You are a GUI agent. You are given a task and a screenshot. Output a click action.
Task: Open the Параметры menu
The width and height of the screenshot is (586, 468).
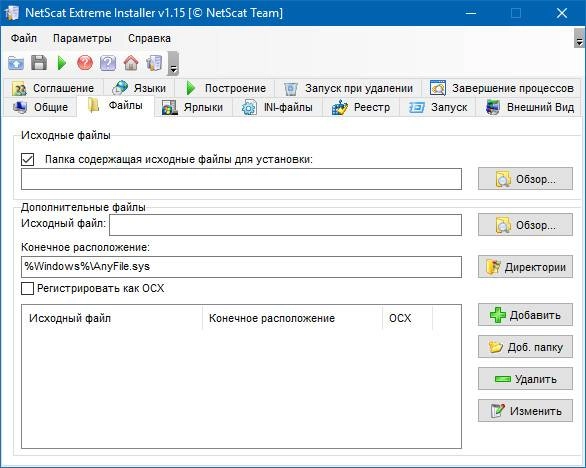click(x=82, y=38)
